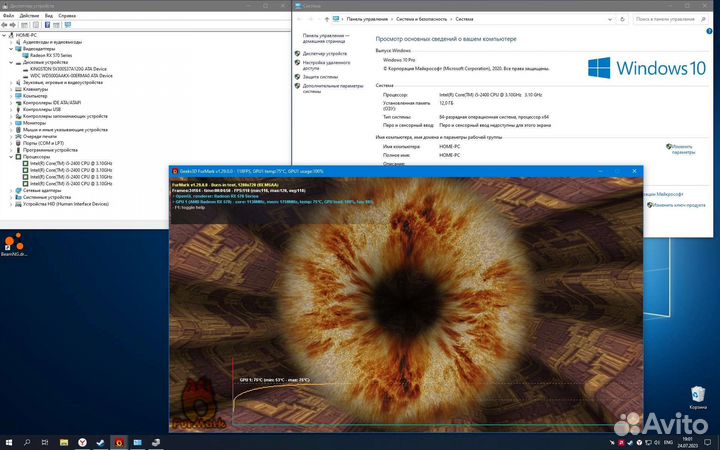Click HOME-PC computer icon in device tree
The image size is (720, 450).
pos(12,35)
